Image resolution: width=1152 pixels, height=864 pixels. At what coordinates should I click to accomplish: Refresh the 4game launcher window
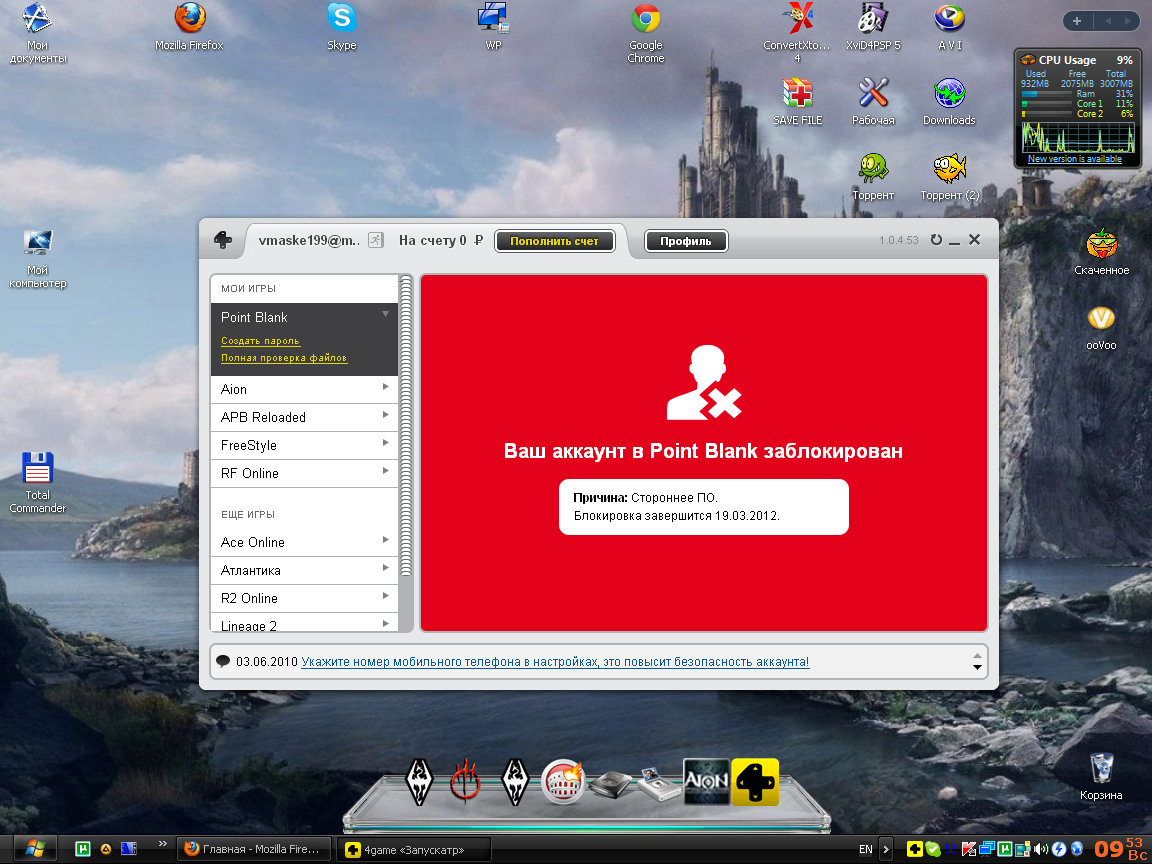point(936,240)
